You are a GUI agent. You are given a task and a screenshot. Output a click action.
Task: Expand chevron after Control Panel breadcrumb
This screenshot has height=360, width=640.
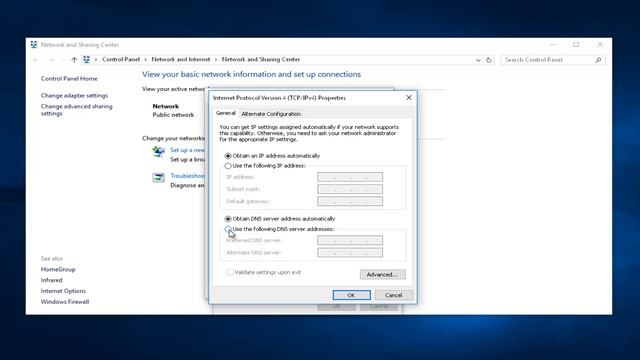point(145,60)
